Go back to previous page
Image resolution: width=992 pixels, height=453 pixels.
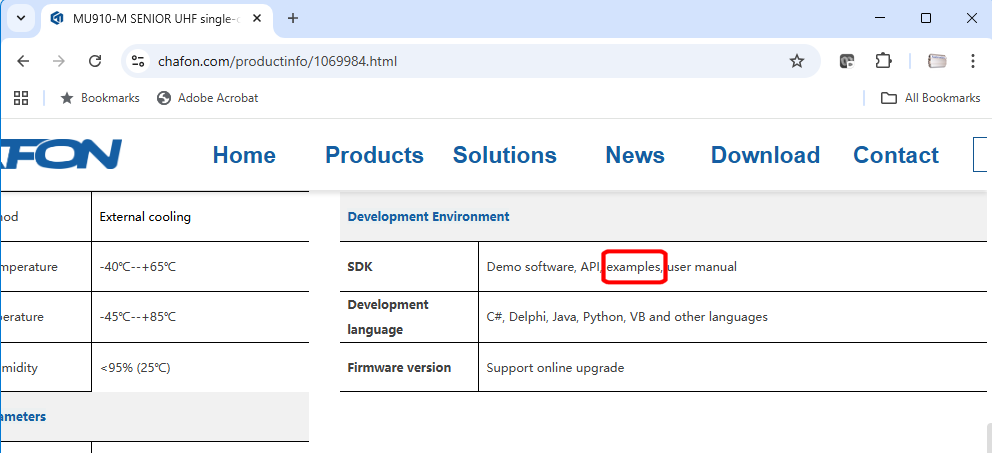(x=23, y=61)
